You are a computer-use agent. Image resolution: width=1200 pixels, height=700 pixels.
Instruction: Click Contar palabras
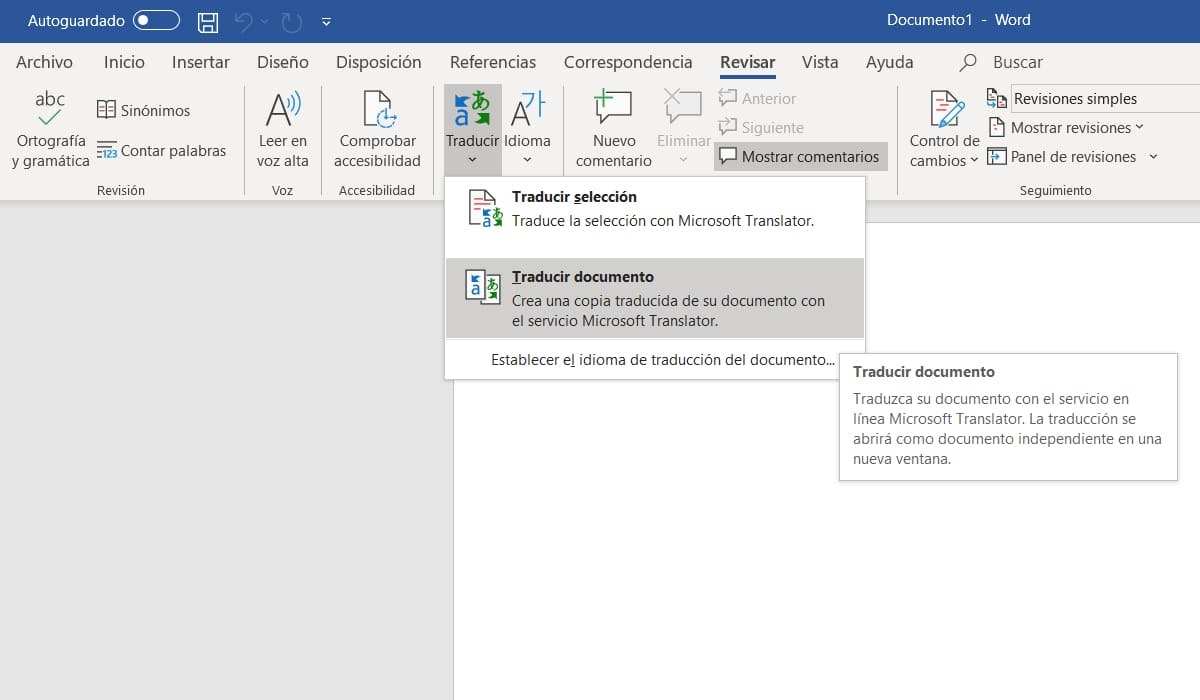(x=161, y=151)
